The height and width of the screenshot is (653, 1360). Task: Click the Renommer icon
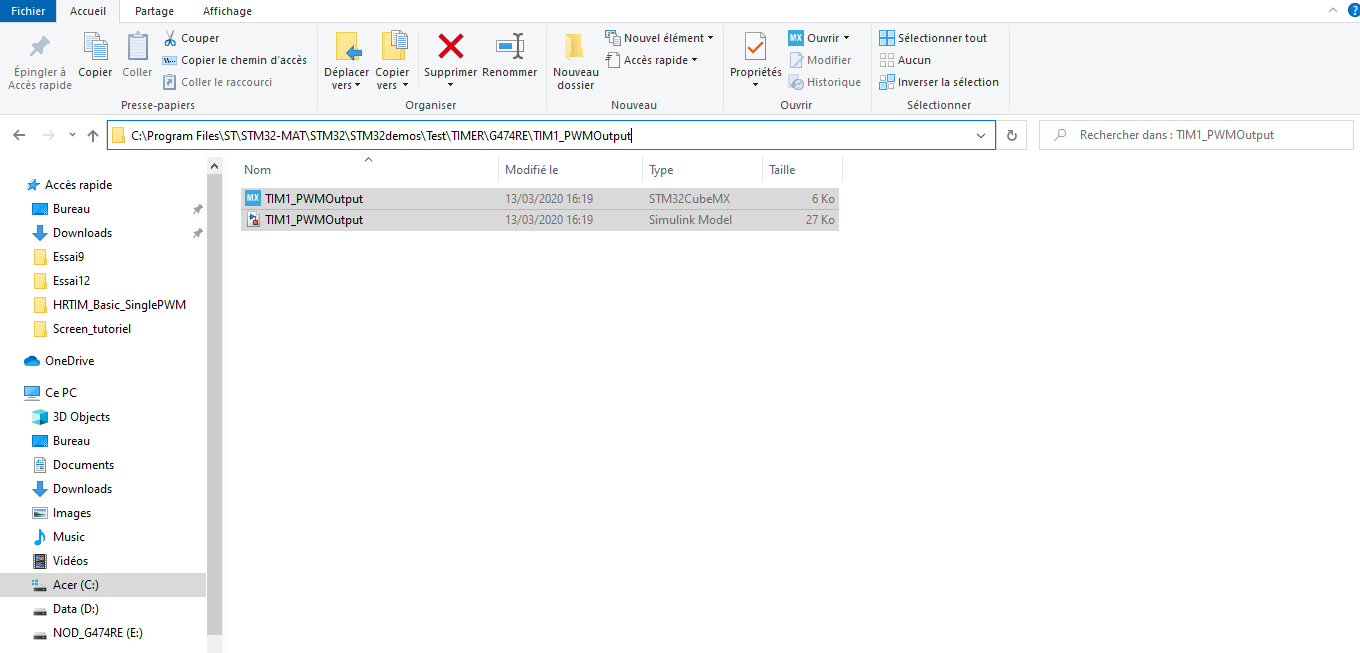pyautogui.click(x=510, y=46)
